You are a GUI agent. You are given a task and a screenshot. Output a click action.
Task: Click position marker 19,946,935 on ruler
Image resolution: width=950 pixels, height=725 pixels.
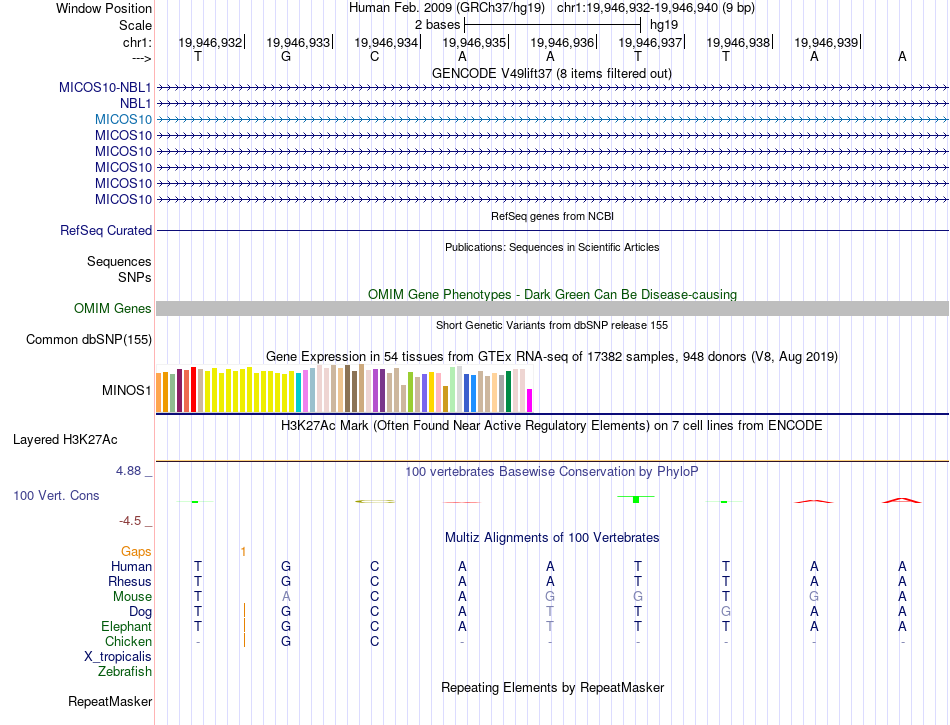pos(474,43)
